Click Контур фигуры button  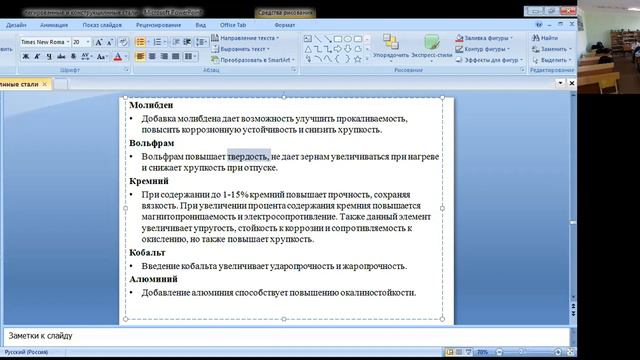tap(483, 49)
